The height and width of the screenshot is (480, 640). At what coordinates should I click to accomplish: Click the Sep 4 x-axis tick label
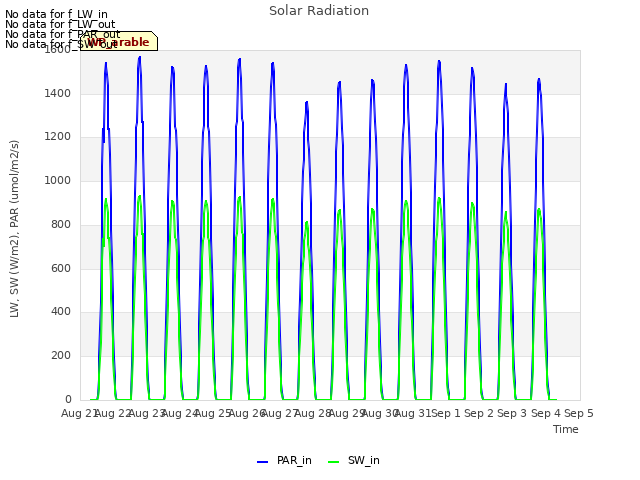coord(546,413)
